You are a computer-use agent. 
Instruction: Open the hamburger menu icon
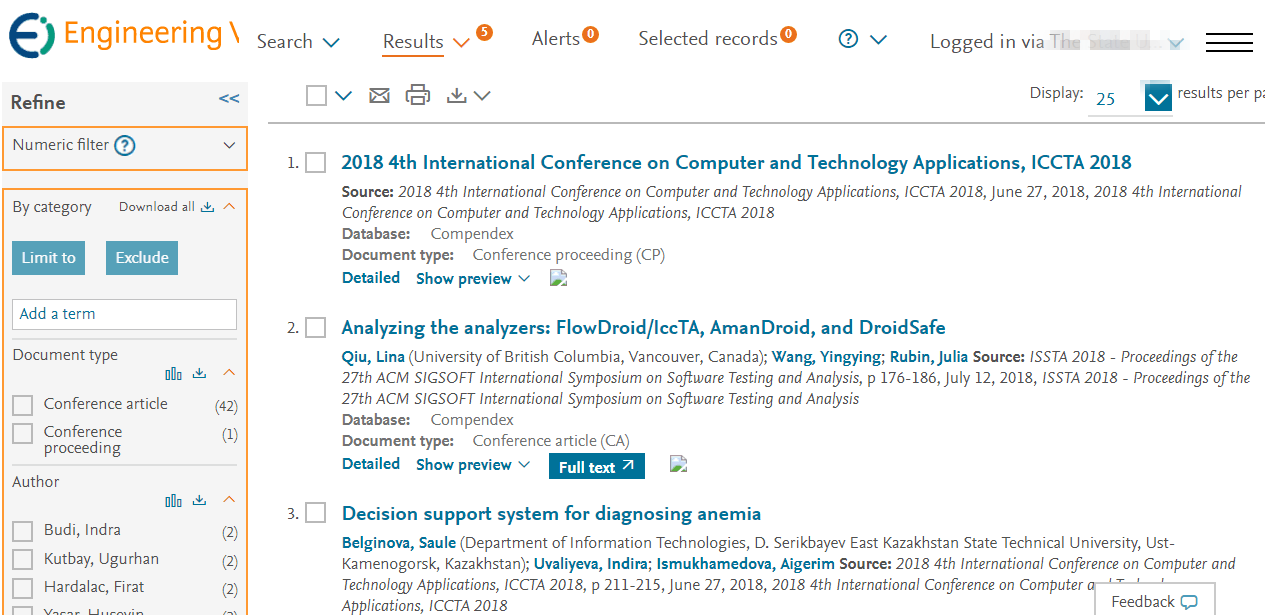(x=1229, y=42)
